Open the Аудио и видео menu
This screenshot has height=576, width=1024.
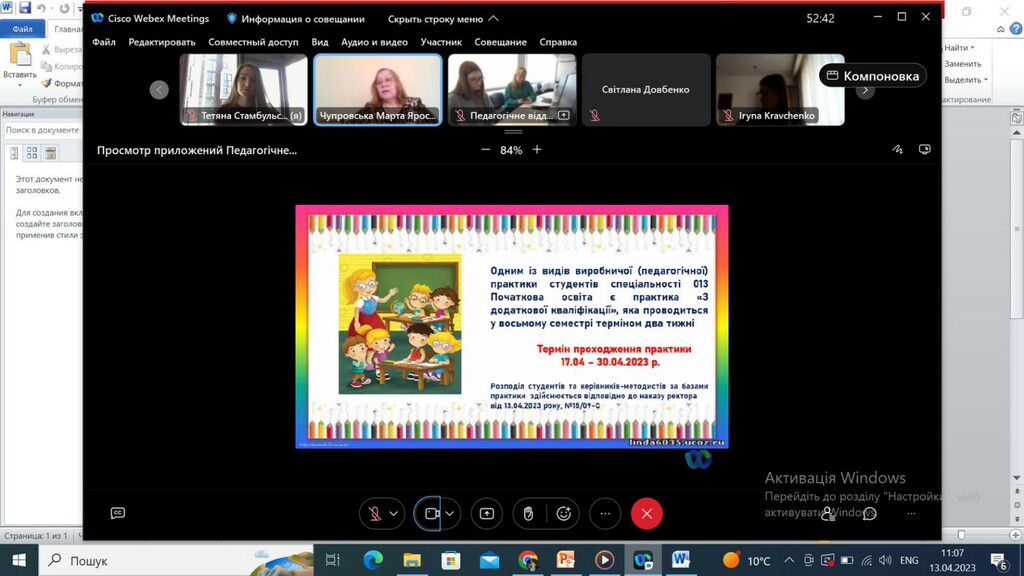coord(374,42)
